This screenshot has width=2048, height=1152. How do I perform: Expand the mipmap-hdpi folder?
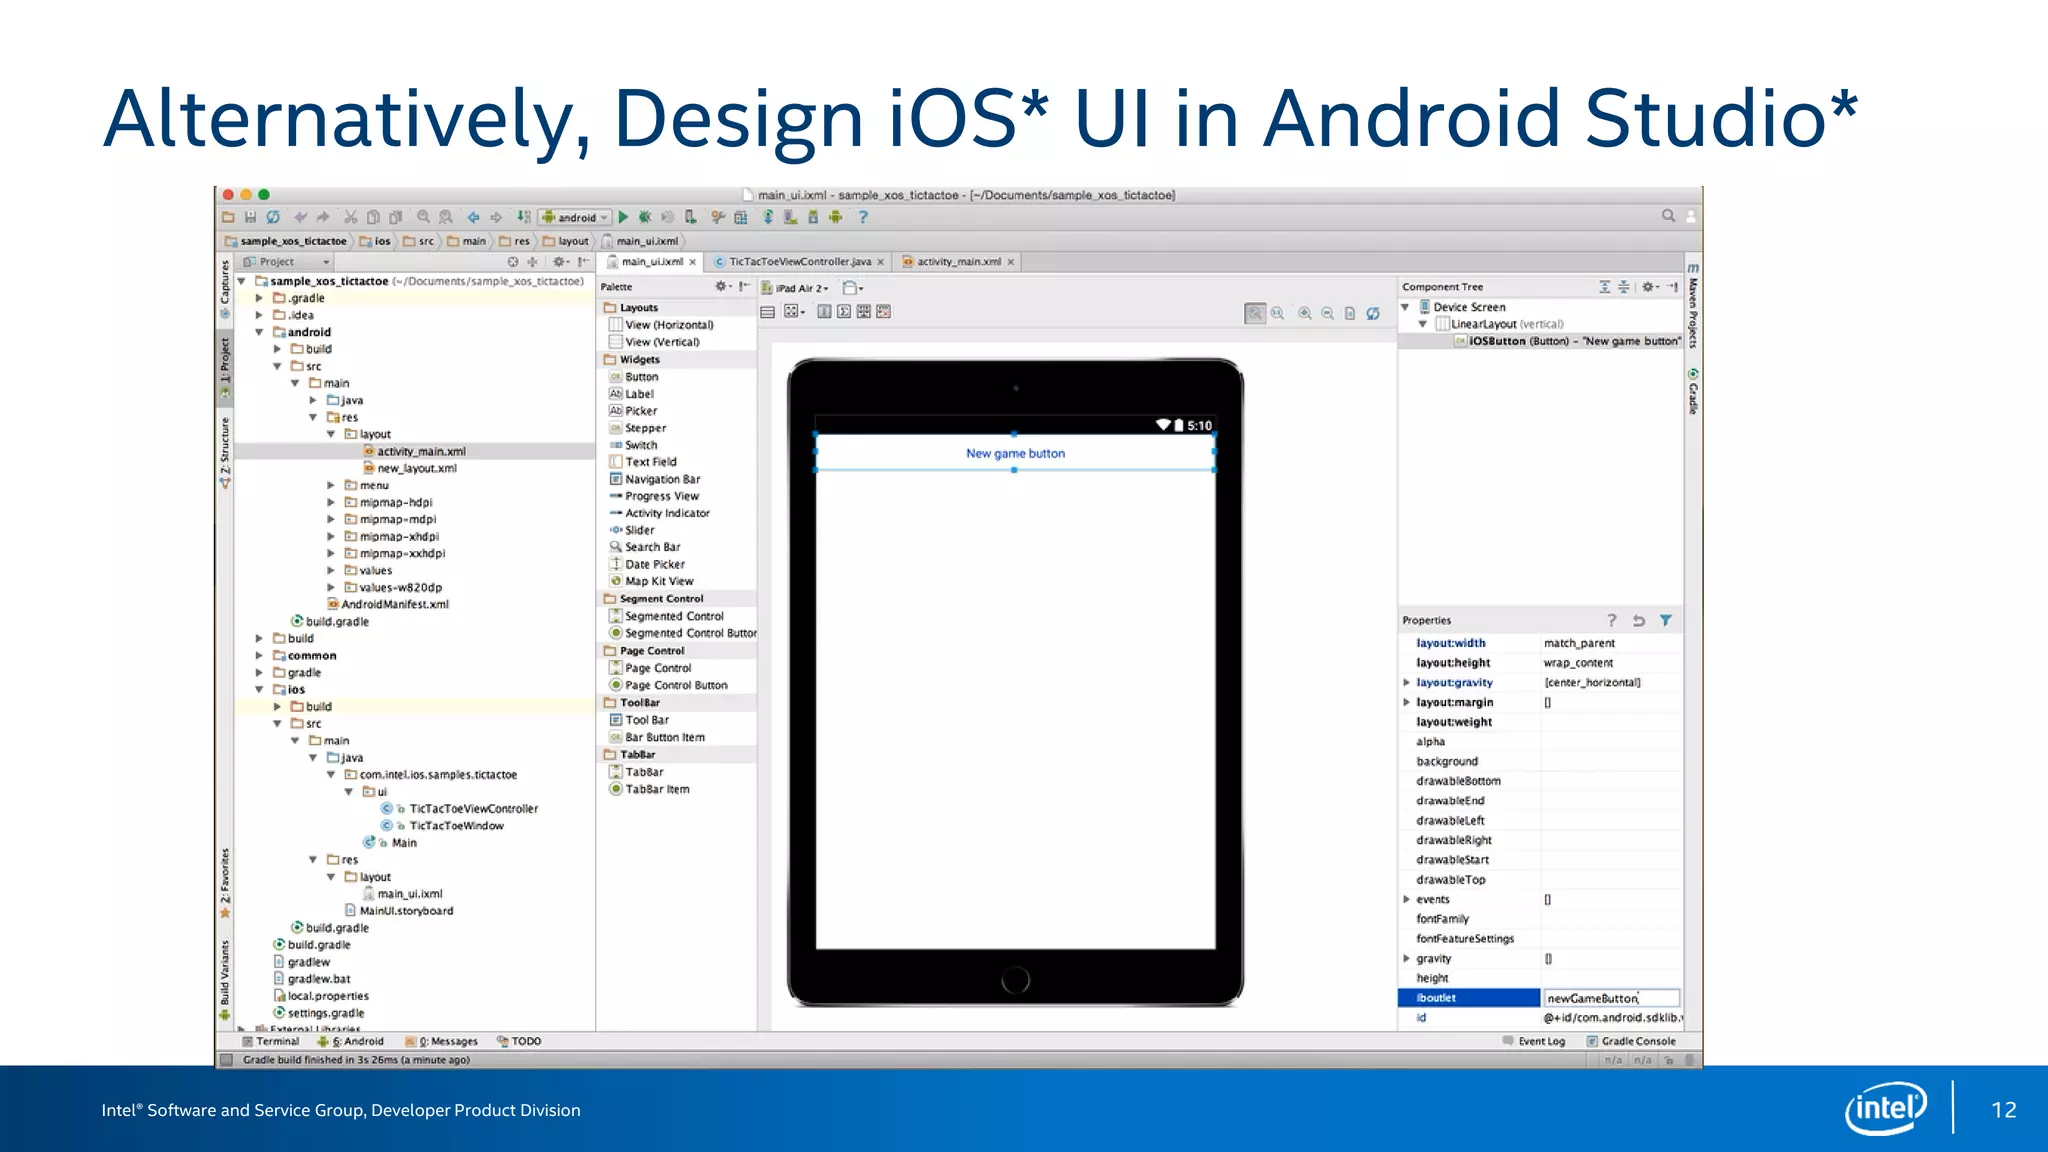click(331, 502)
